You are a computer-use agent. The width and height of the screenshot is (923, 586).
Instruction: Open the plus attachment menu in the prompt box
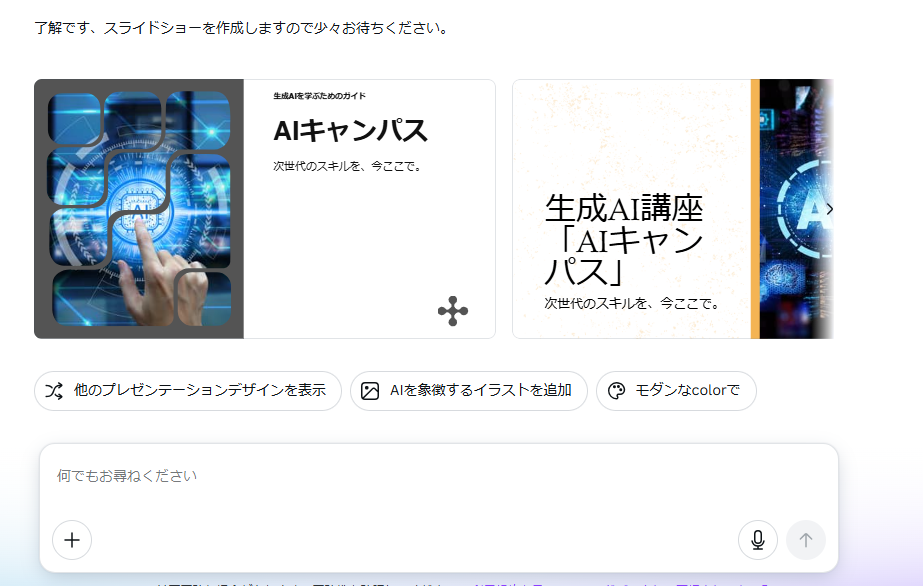(x=72, y=540)
